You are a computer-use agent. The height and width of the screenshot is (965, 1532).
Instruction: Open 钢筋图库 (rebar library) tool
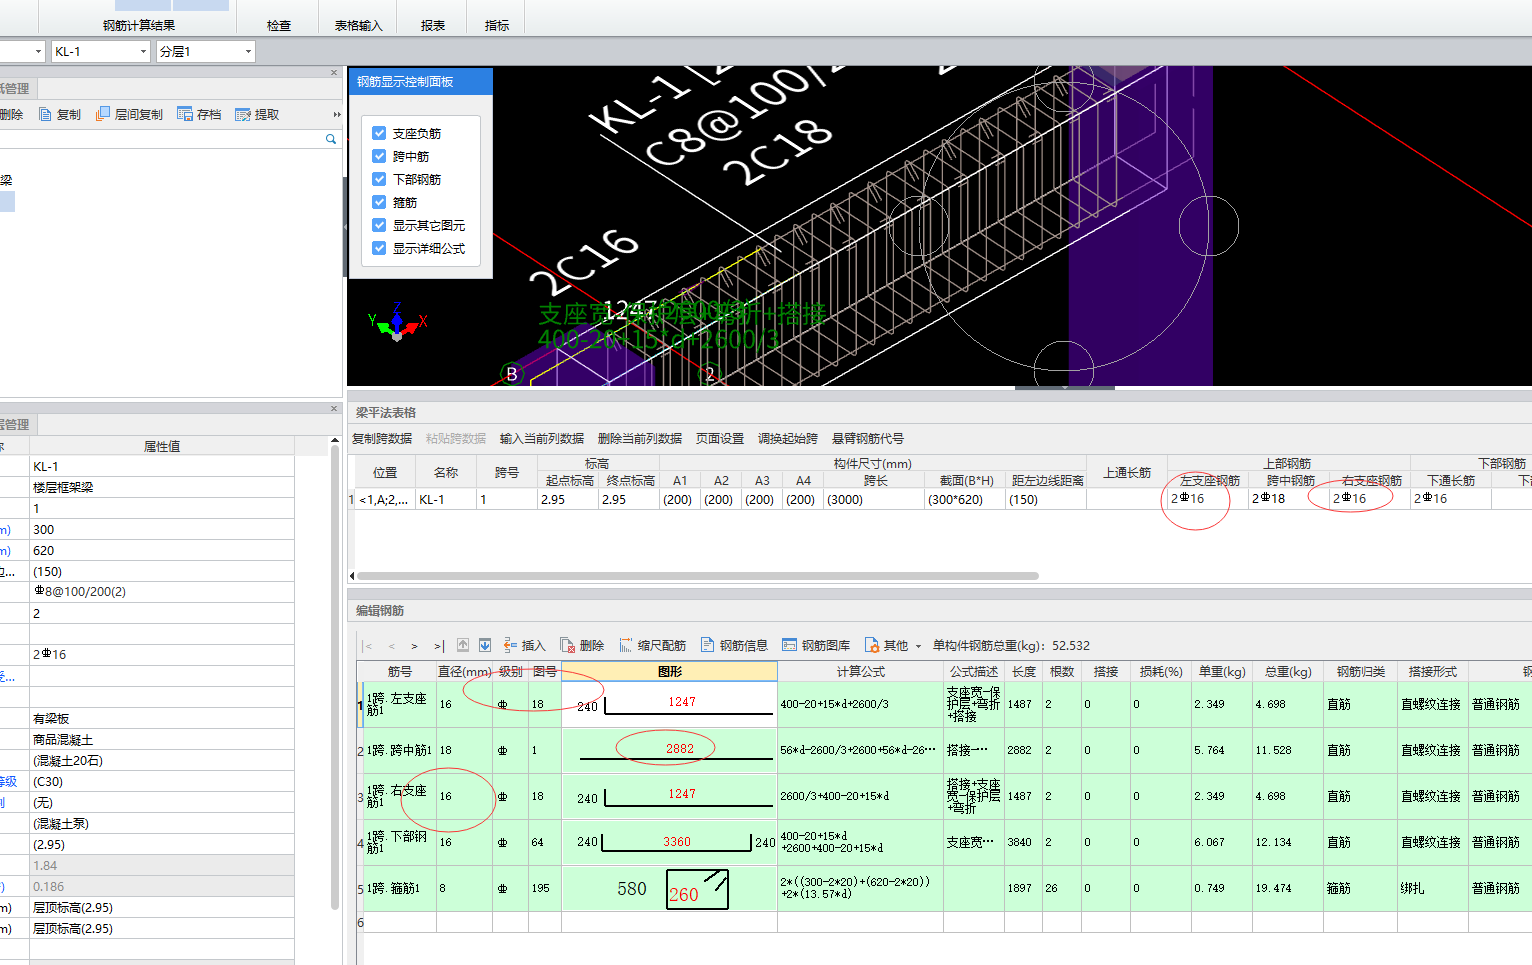click(x=816, y=645)
